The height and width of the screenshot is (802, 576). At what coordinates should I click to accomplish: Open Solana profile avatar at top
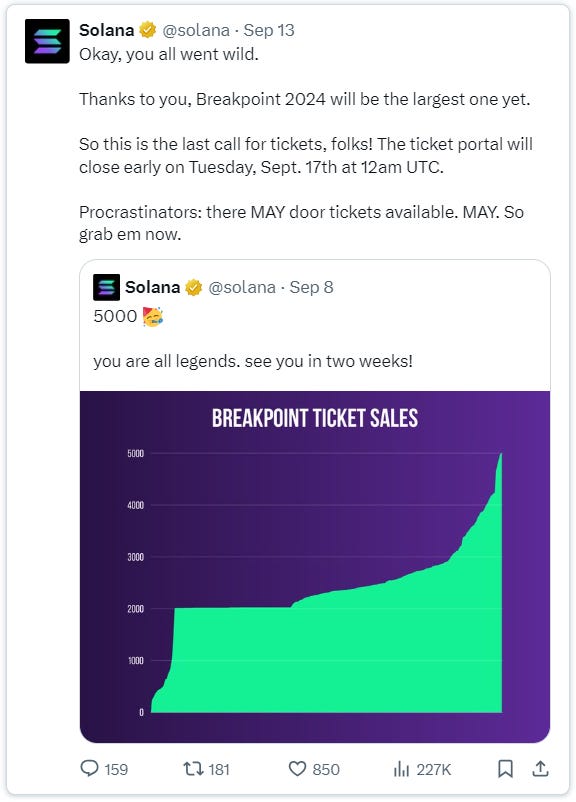pos(47,41)
